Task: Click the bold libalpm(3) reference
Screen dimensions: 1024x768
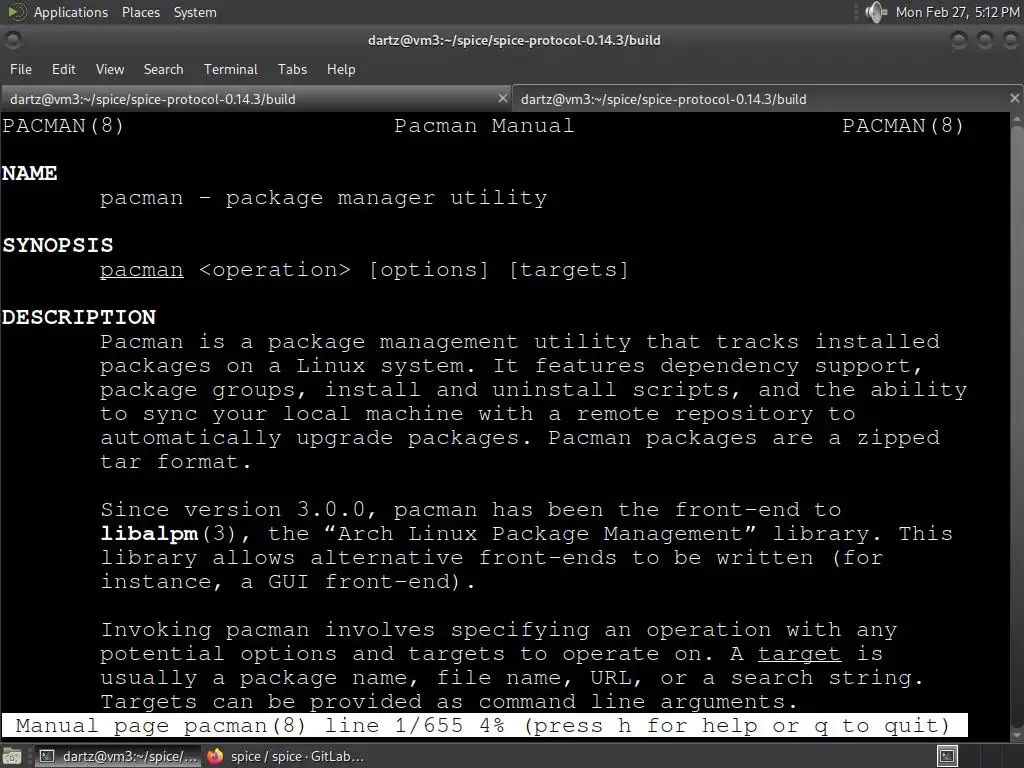Action: coord(168,534)
